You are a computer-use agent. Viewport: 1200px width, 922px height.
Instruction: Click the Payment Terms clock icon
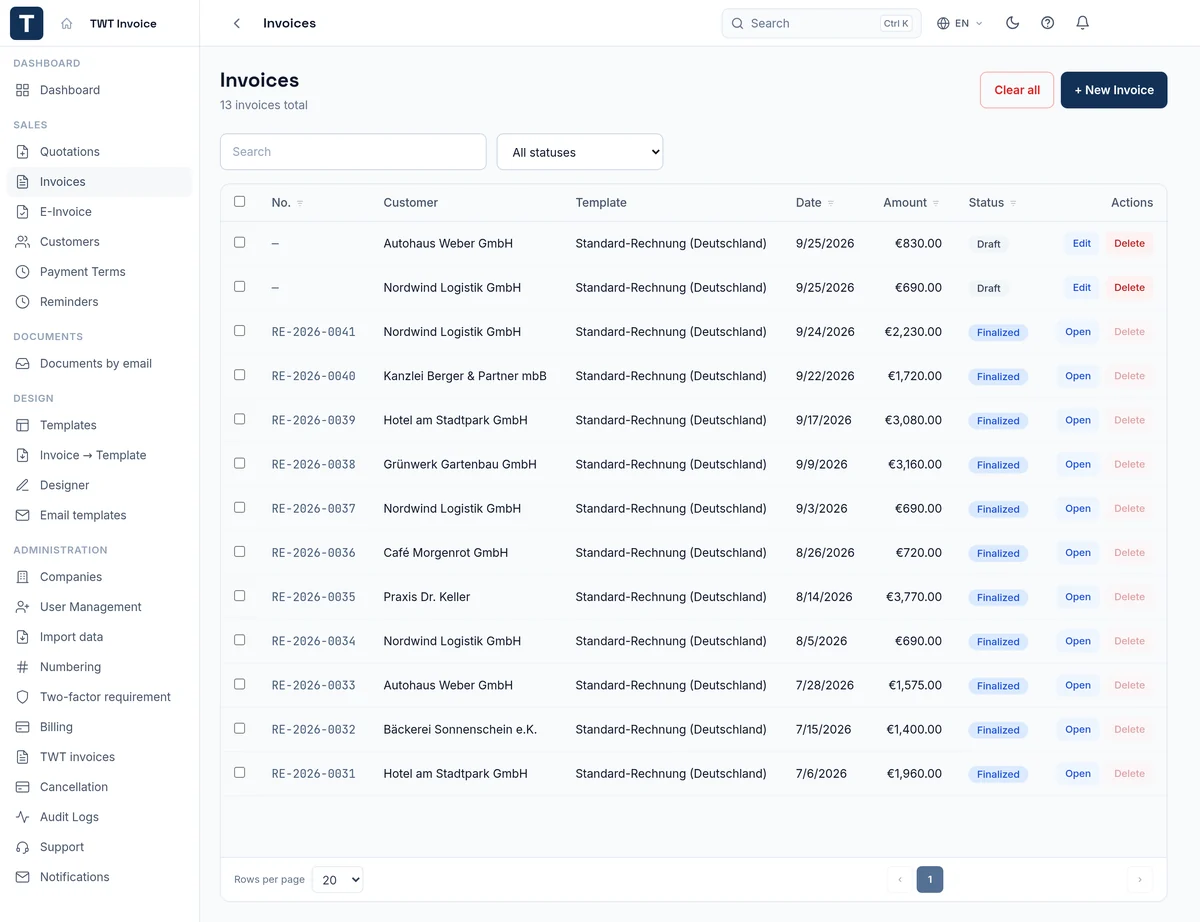[23, 272]
